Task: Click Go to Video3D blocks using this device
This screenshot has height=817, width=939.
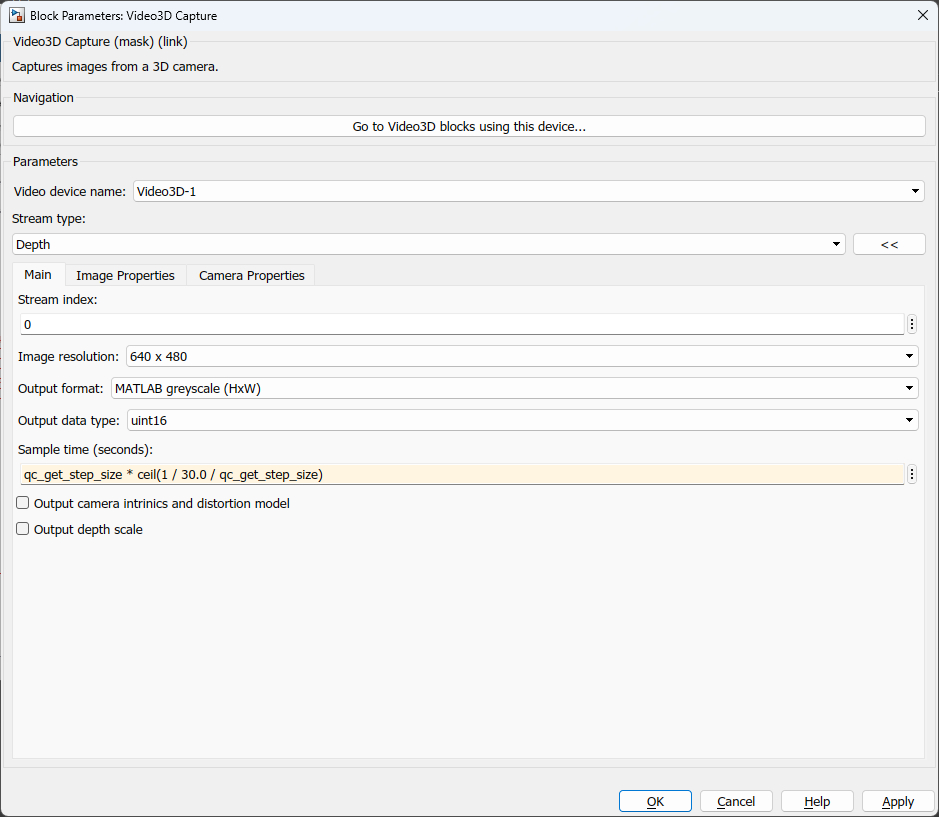Action: click(468, 125)
